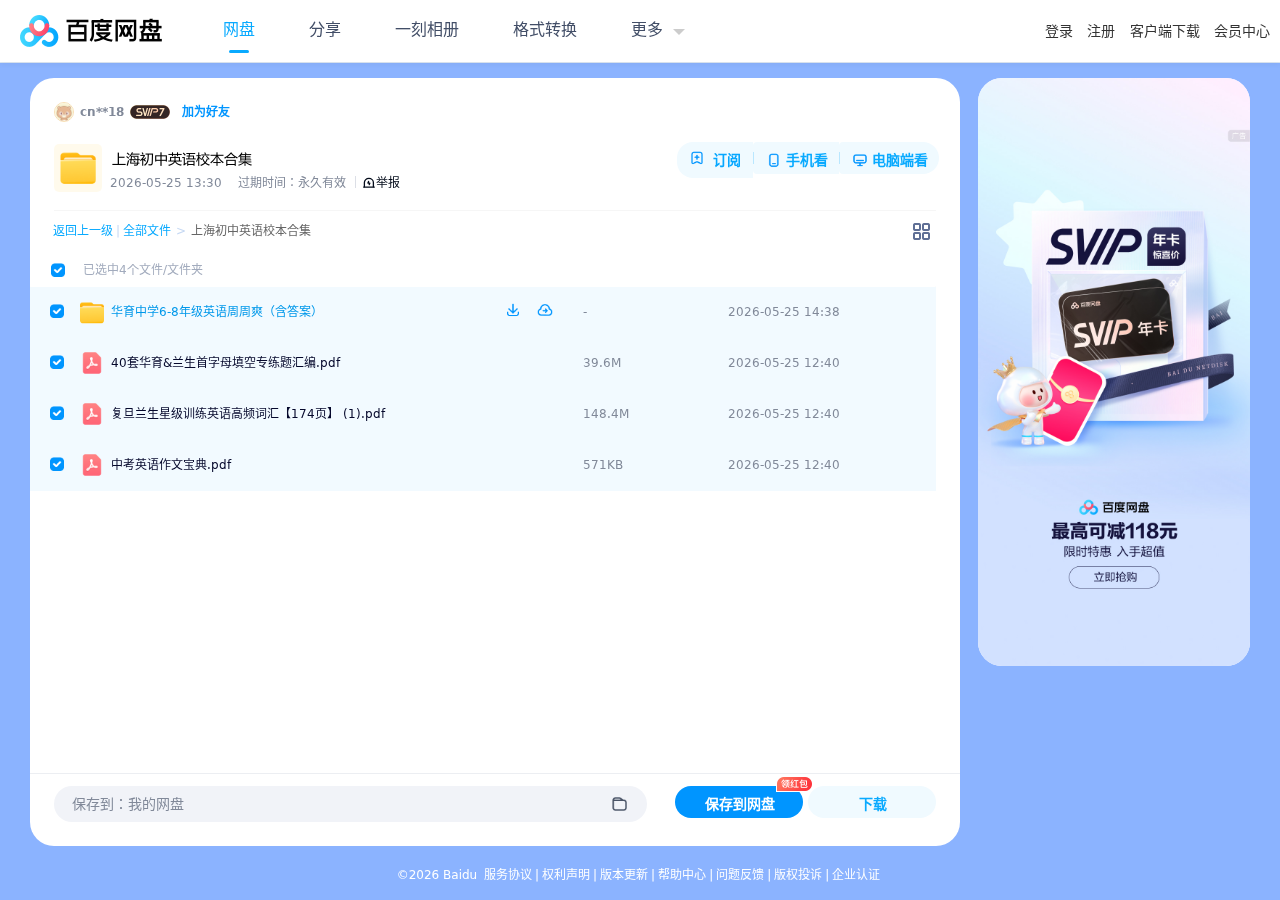Click PDF icon of 中考英语作文宝典
Screen dimensions: 1280x900
pyautogui.click(x=92, y=465)
